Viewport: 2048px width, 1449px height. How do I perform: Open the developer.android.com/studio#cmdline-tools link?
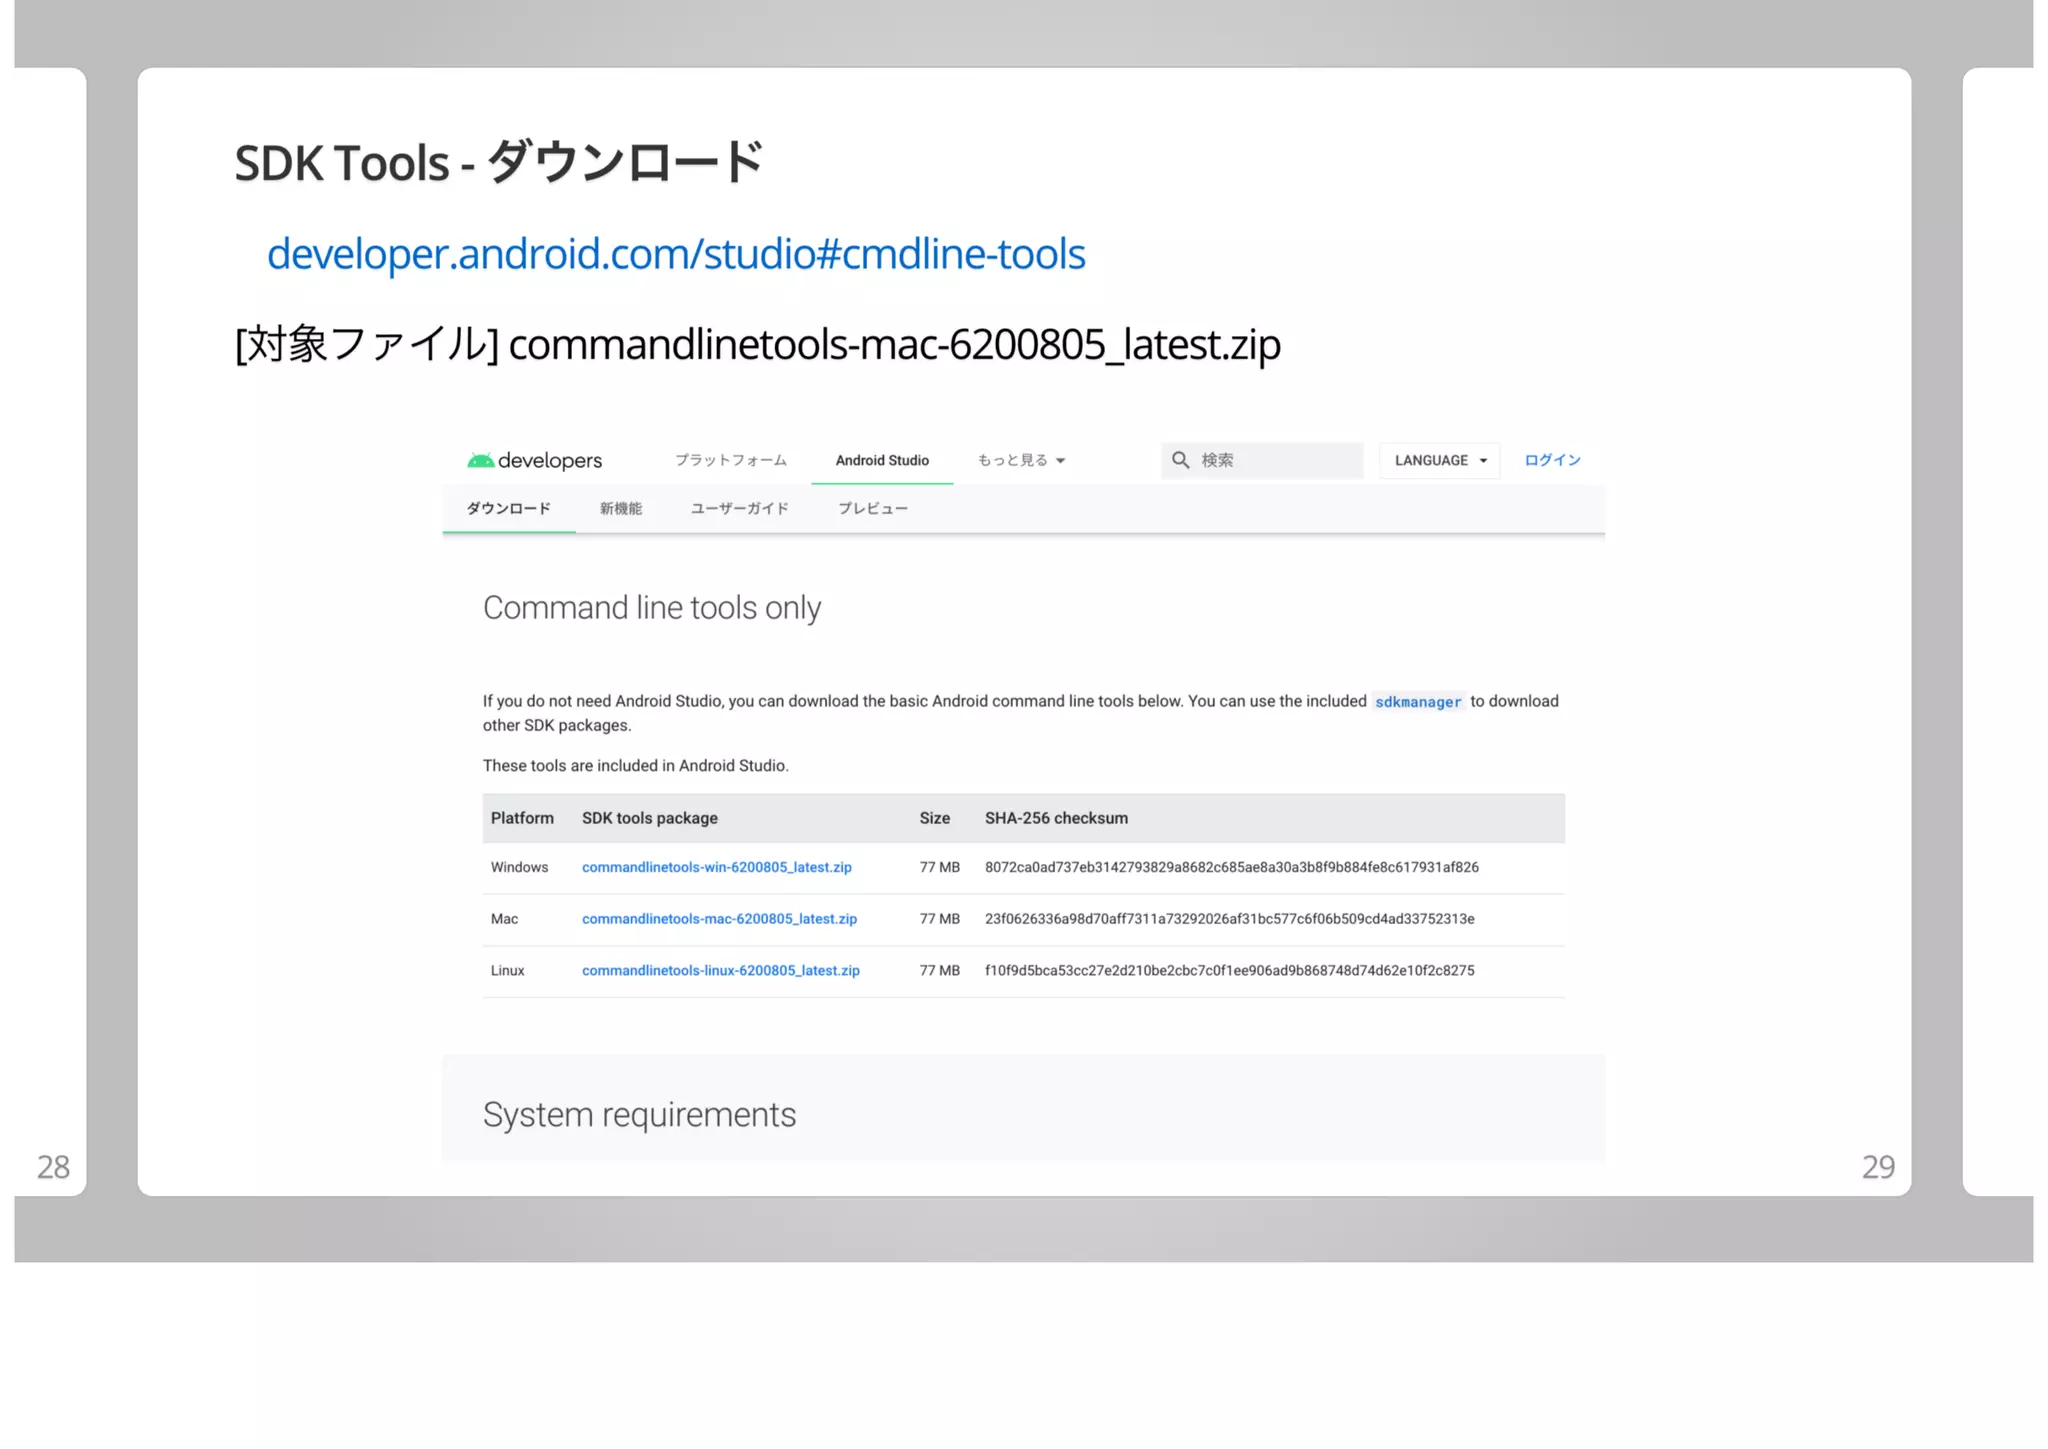coord(676,254)
